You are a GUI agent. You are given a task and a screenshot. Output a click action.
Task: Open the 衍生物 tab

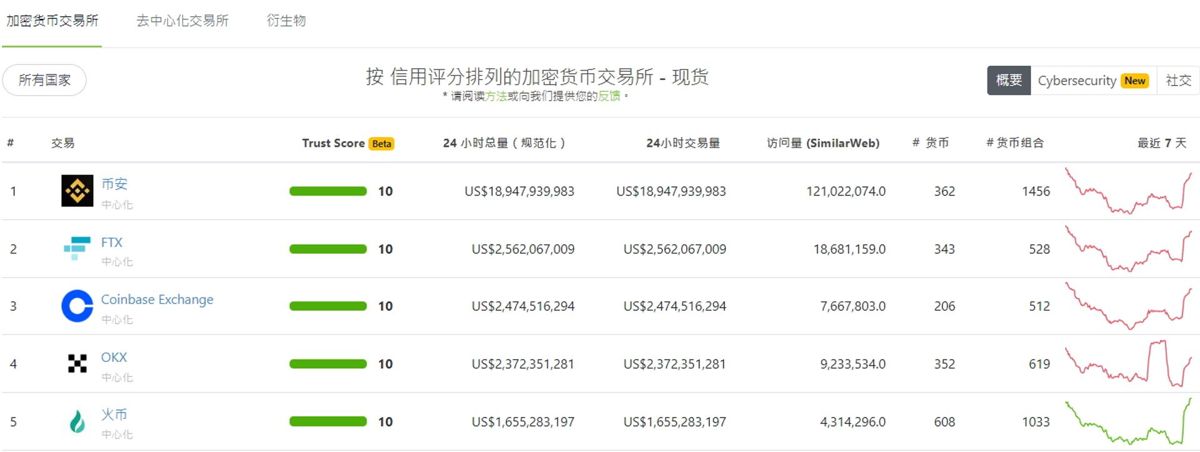coord(286,20)
